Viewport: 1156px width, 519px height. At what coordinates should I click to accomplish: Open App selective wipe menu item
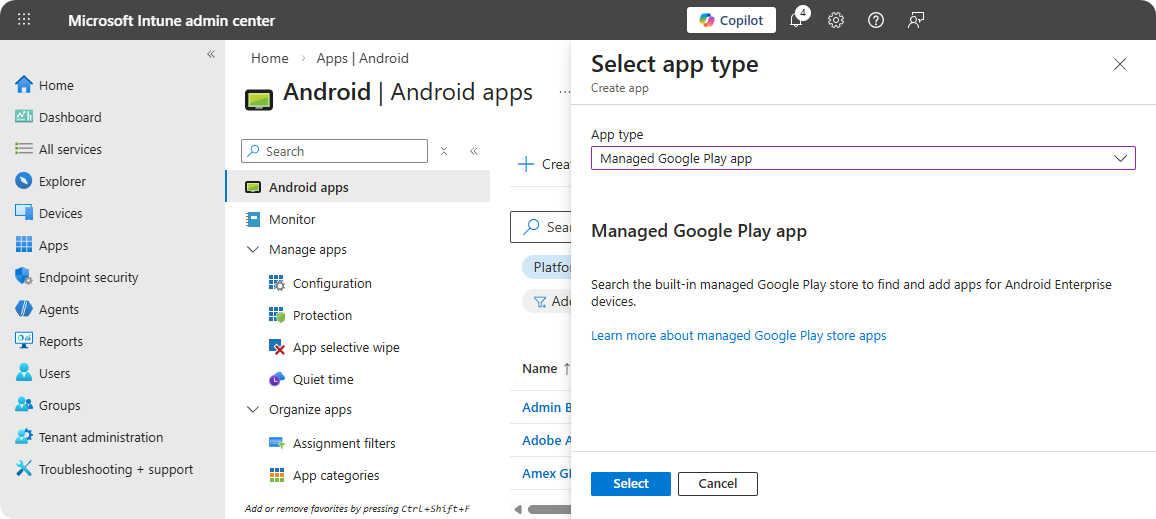[x=345, y=347]
